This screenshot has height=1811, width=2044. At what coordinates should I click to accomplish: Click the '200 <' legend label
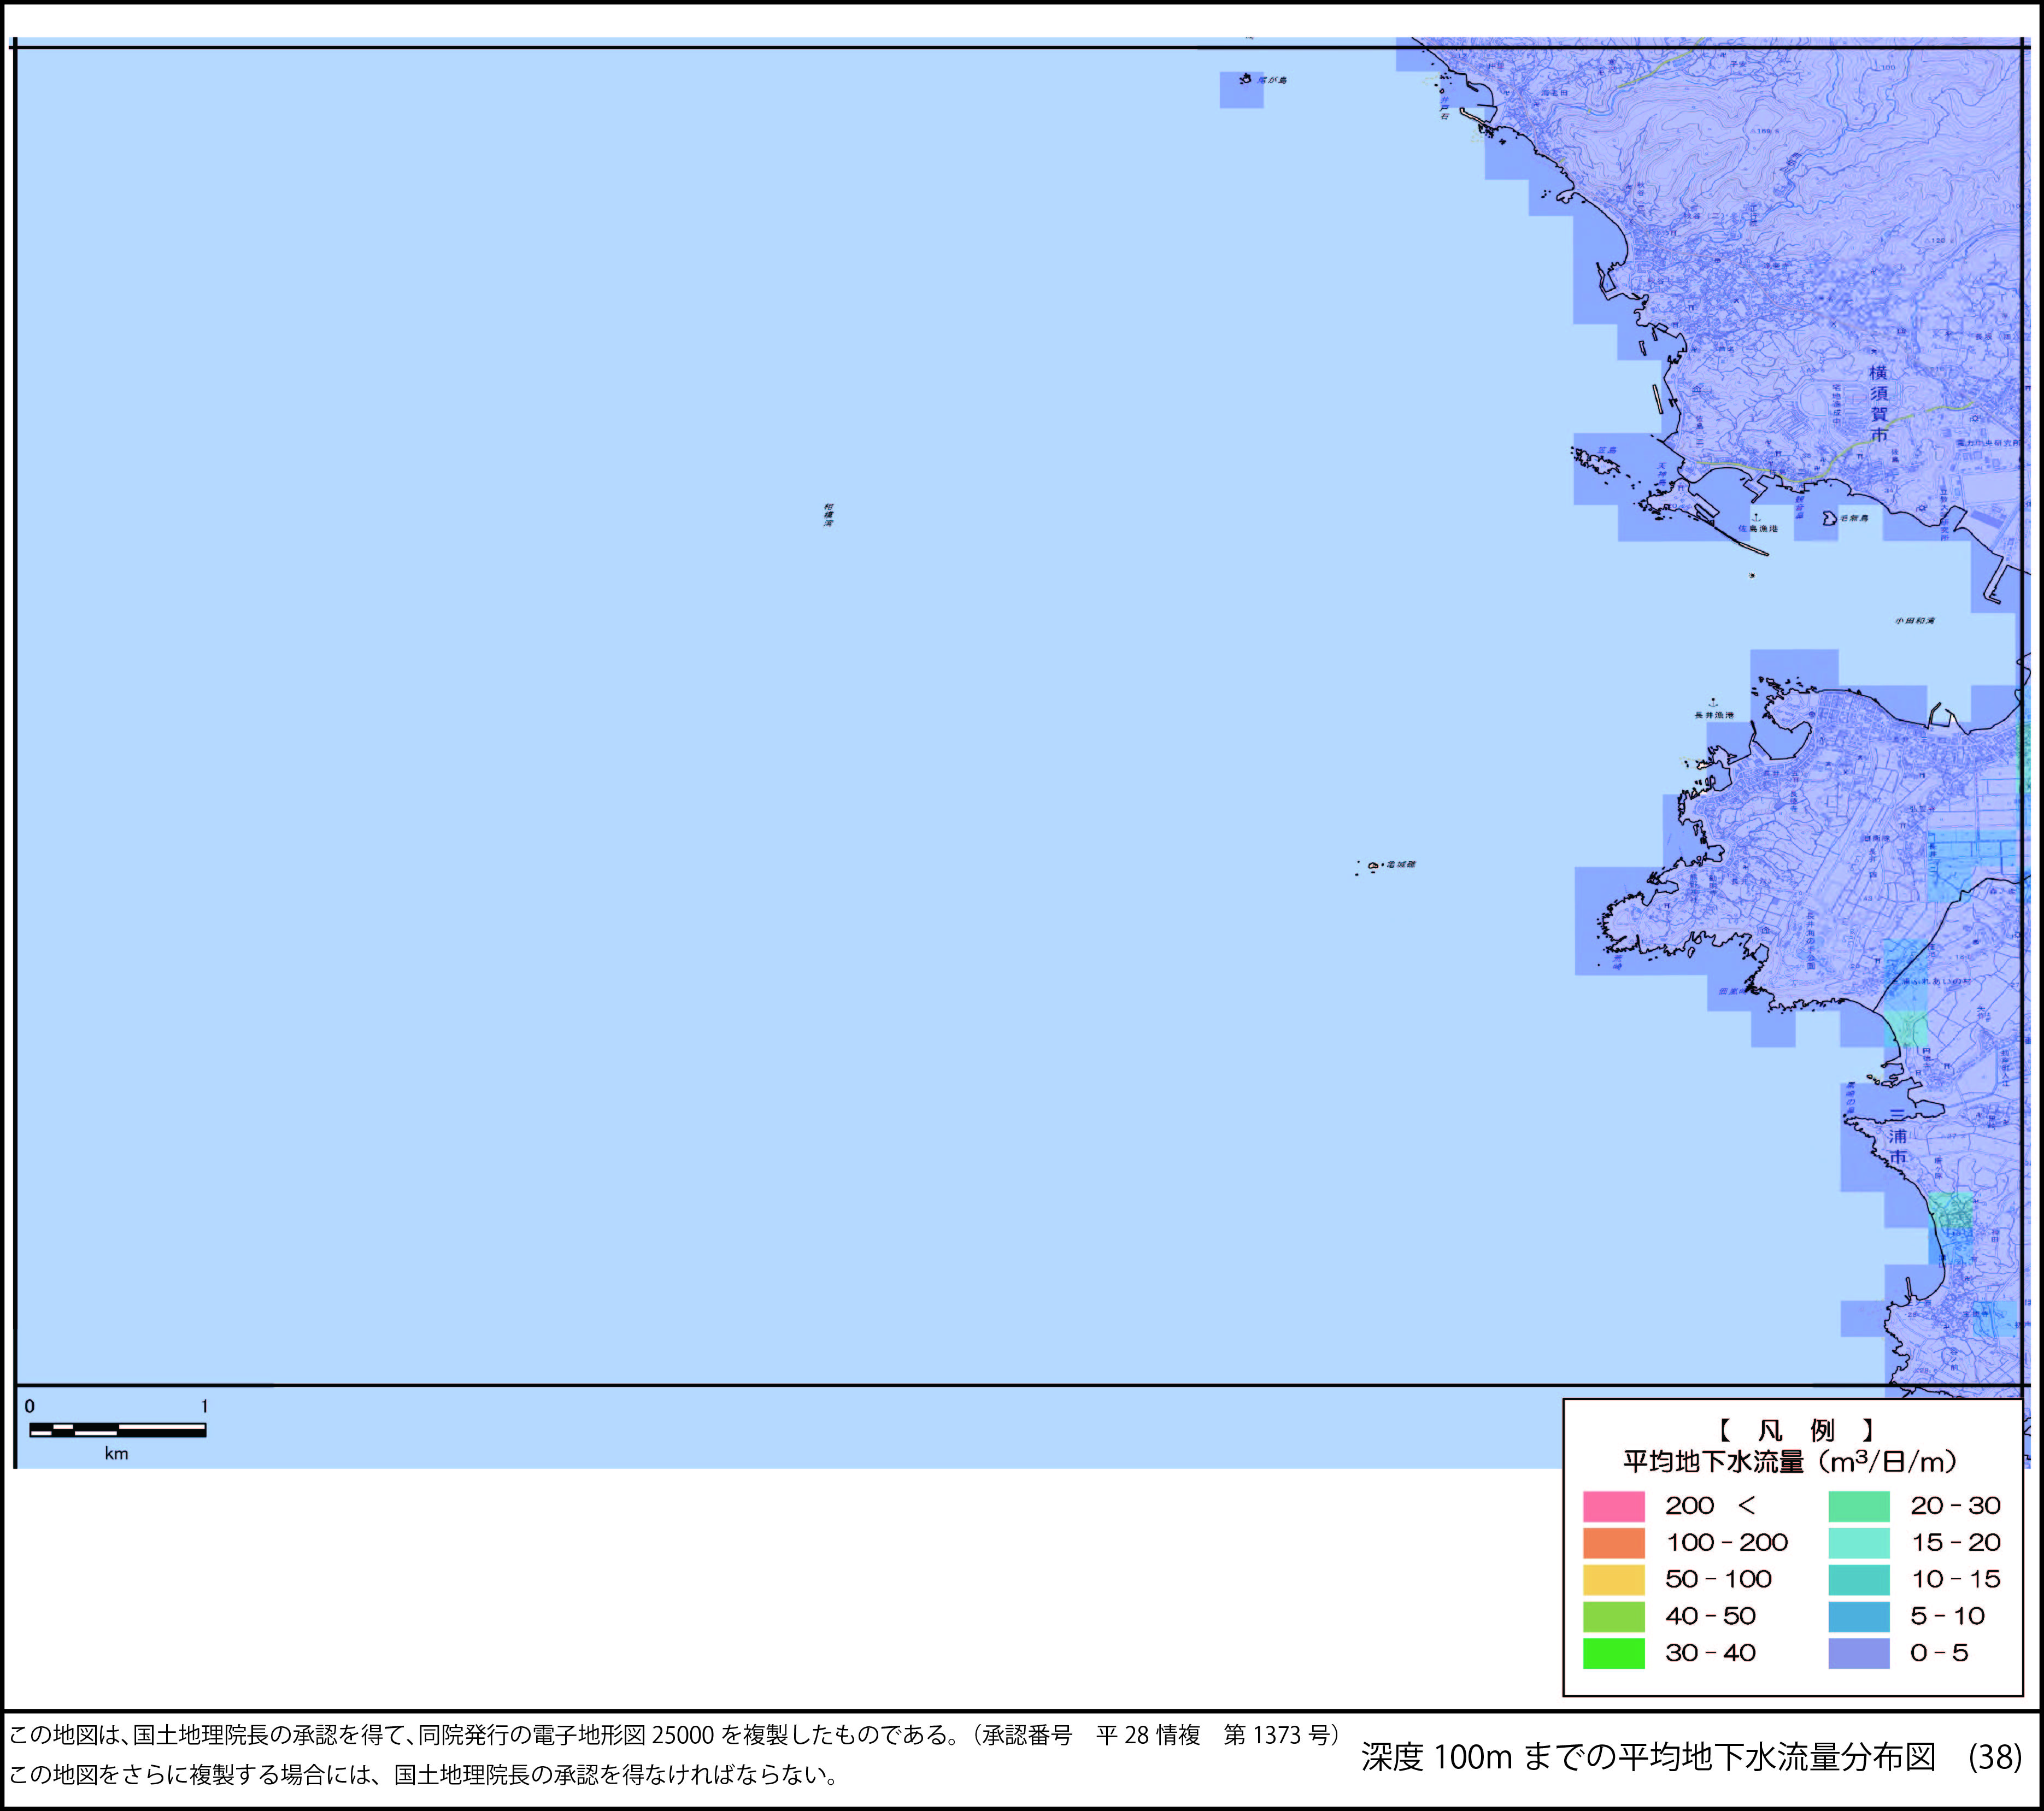[x=1710, y=1506]
